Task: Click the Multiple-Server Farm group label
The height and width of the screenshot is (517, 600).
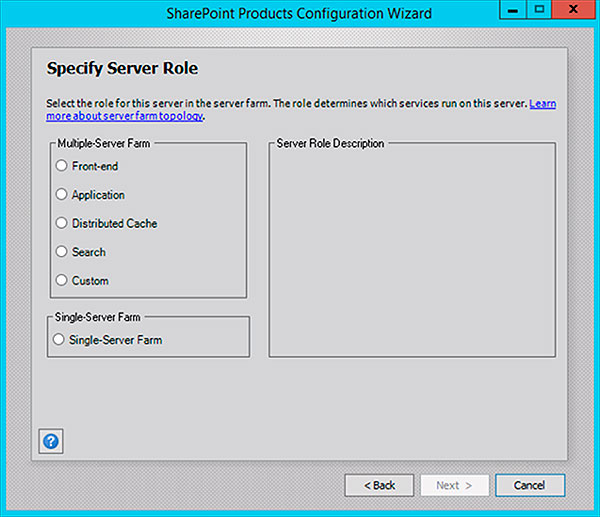Action: click(104, 143)
